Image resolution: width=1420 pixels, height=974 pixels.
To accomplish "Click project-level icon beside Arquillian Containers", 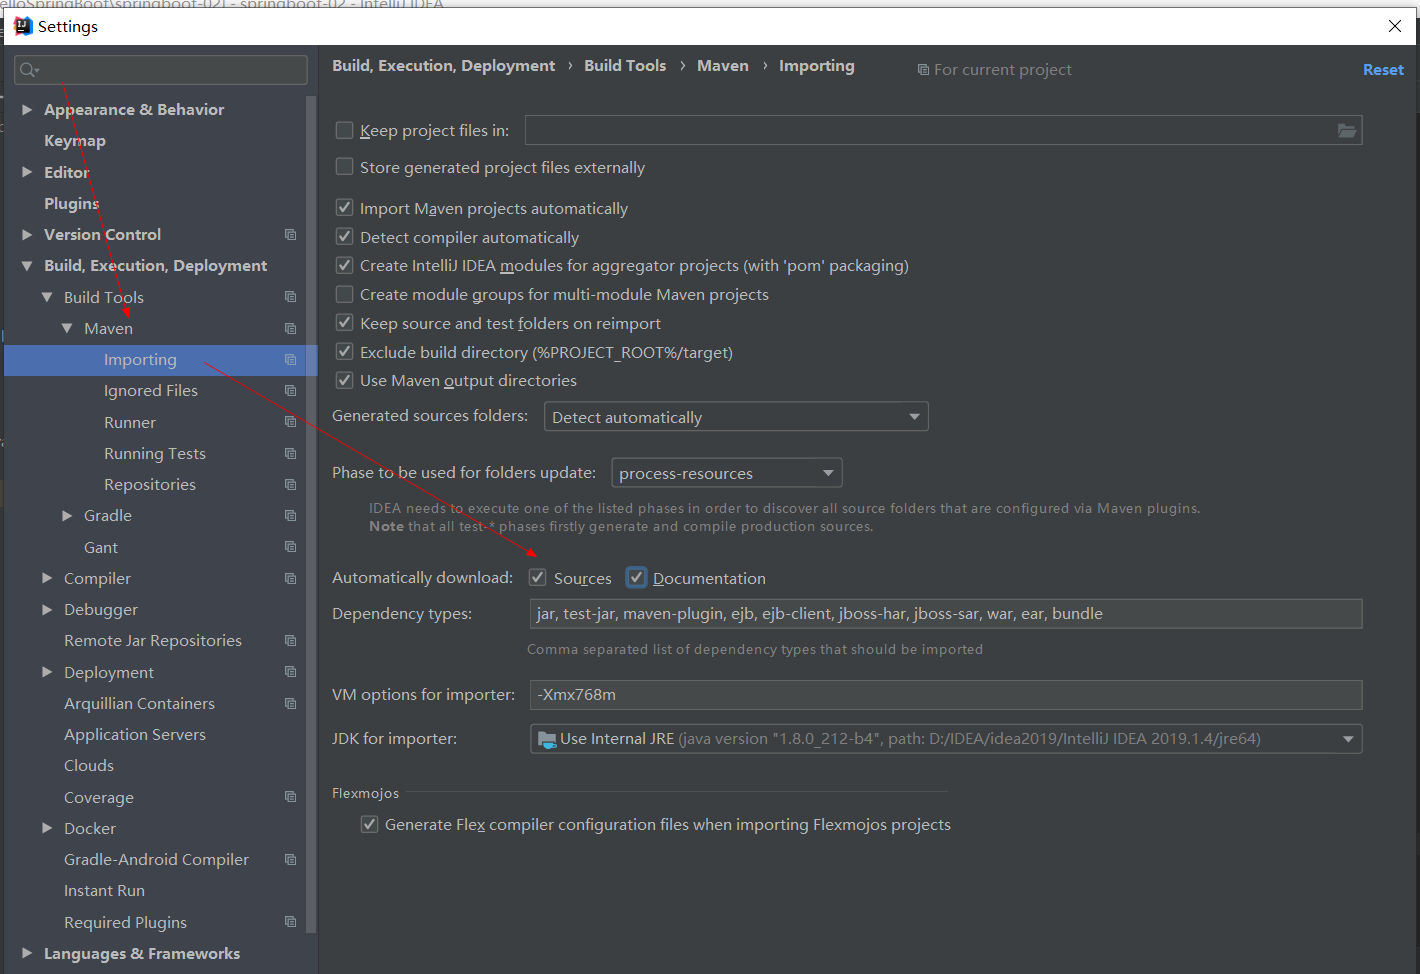I will click(290, 703).
